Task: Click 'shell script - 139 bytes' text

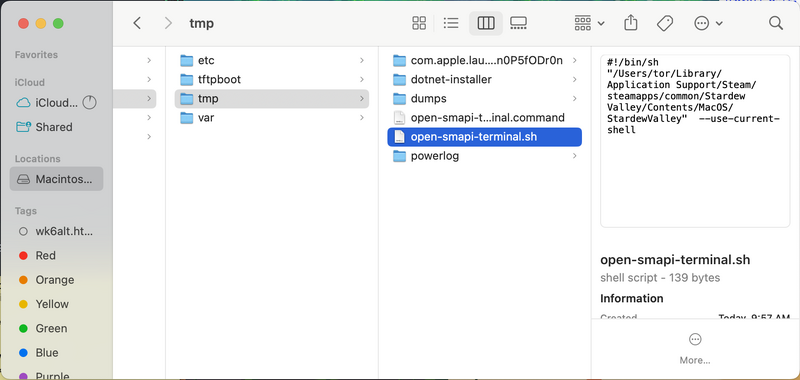Action: [660, 278]
